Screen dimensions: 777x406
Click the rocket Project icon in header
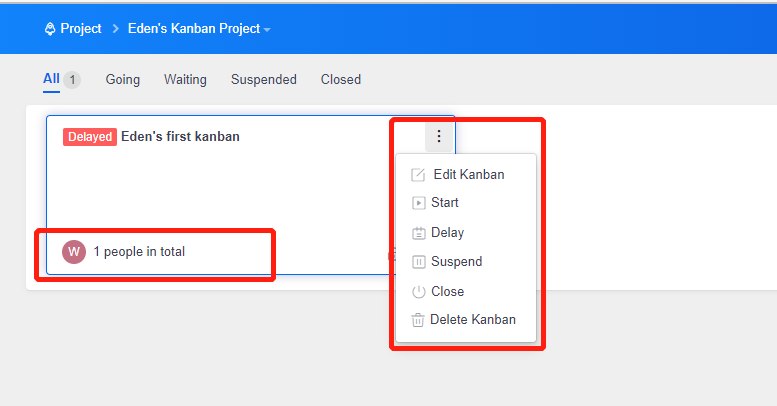click(50, 29)
